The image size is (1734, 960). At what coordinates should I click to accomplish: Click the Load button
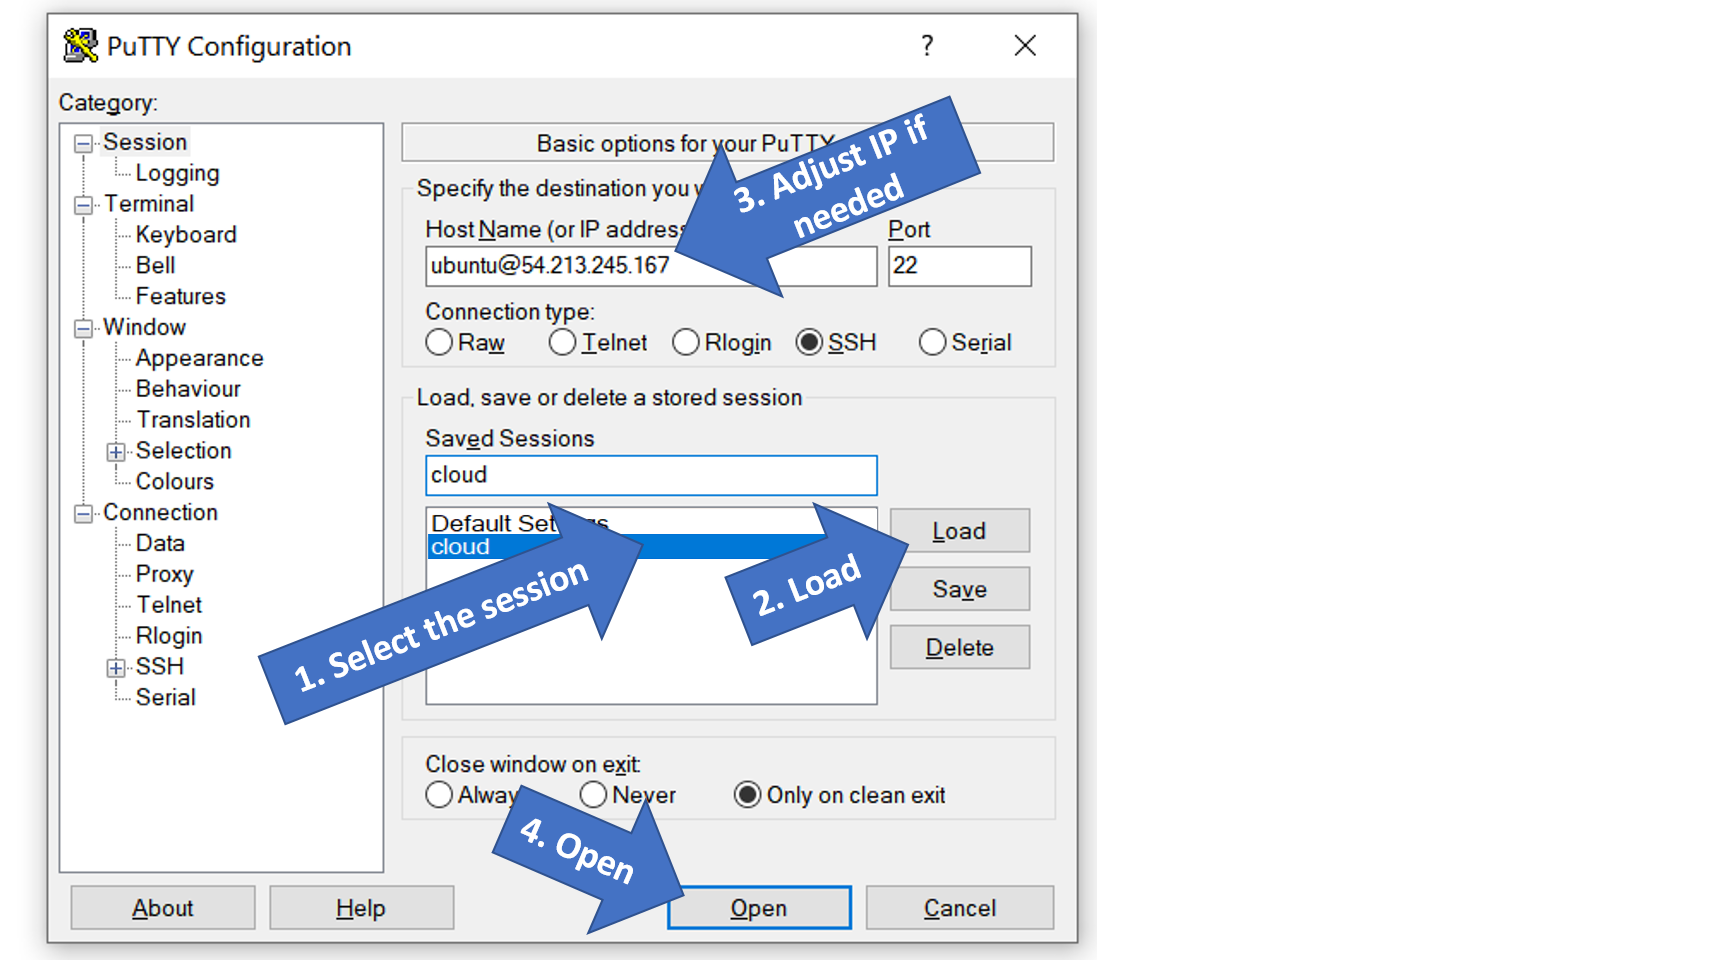(960, 531)
